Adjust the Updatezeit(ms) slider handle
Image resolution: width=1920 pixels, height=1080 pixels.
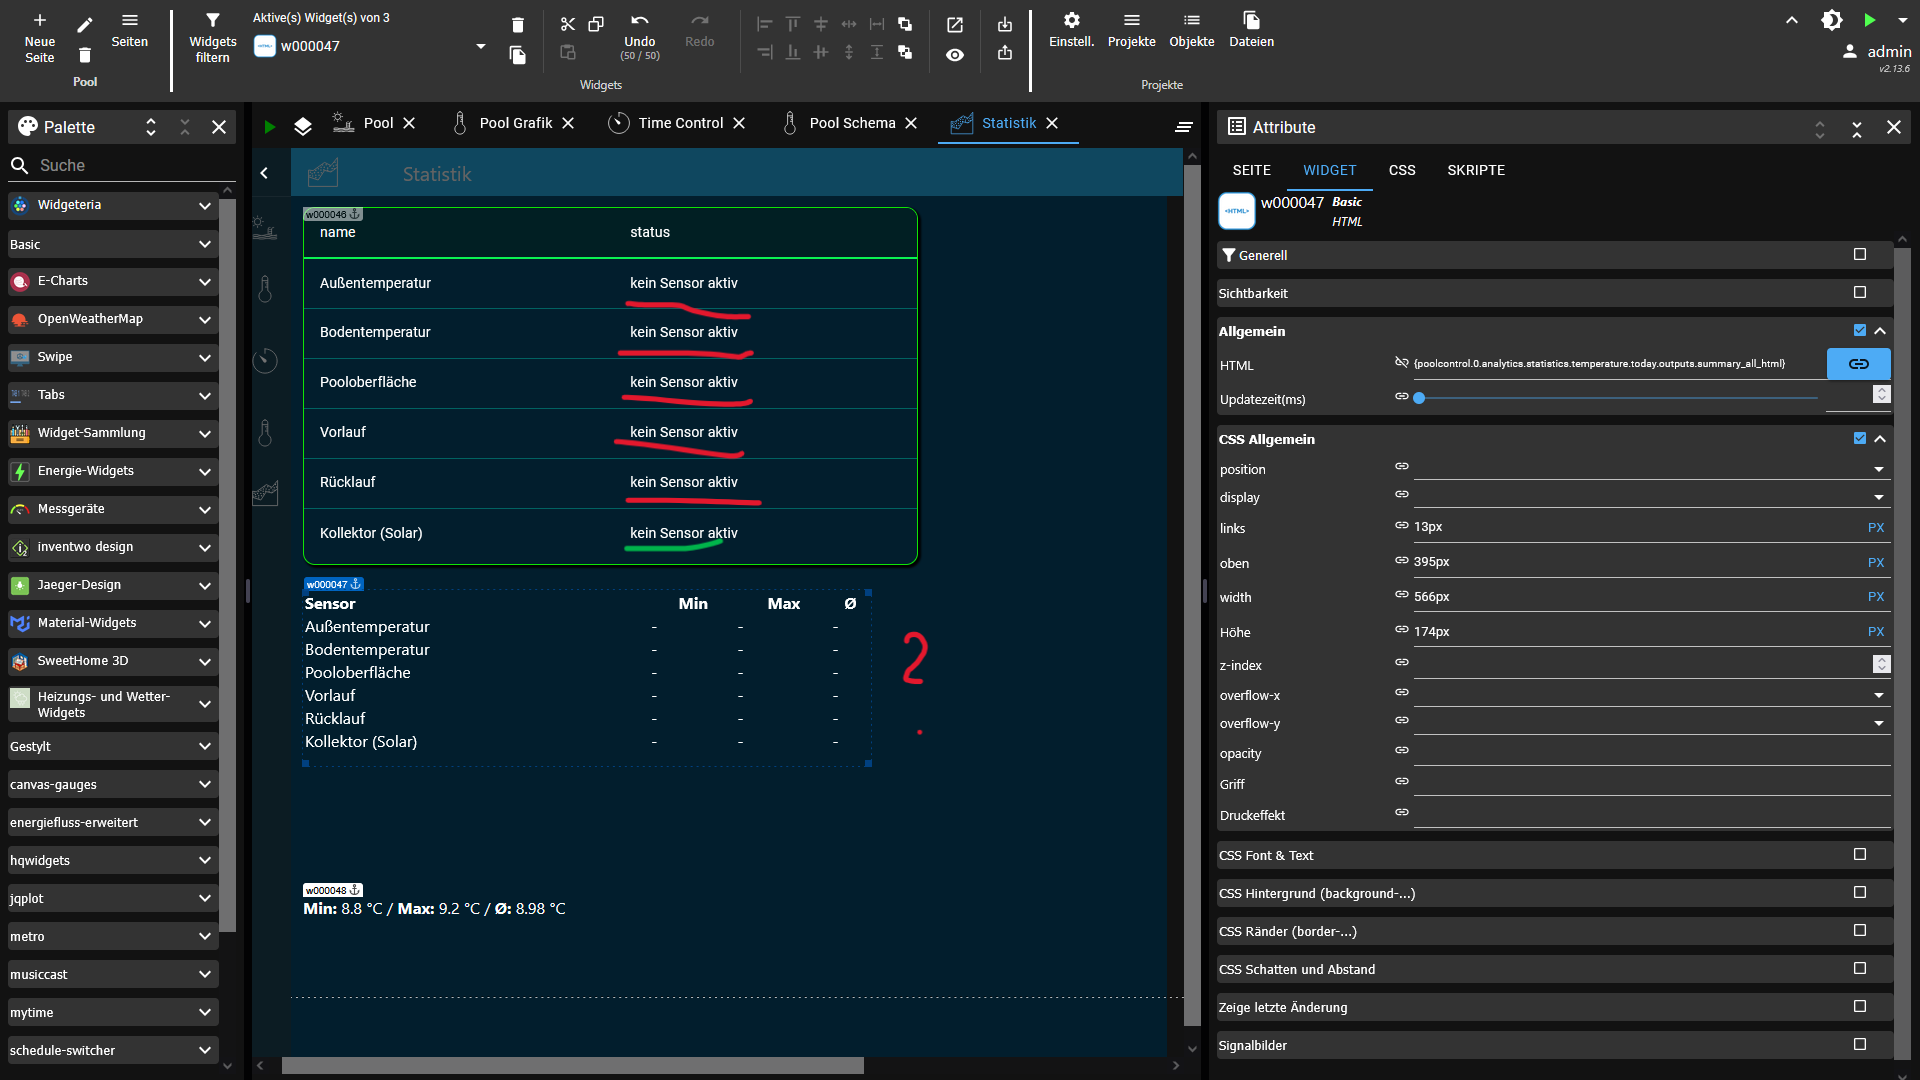(x=1419, y=398)
